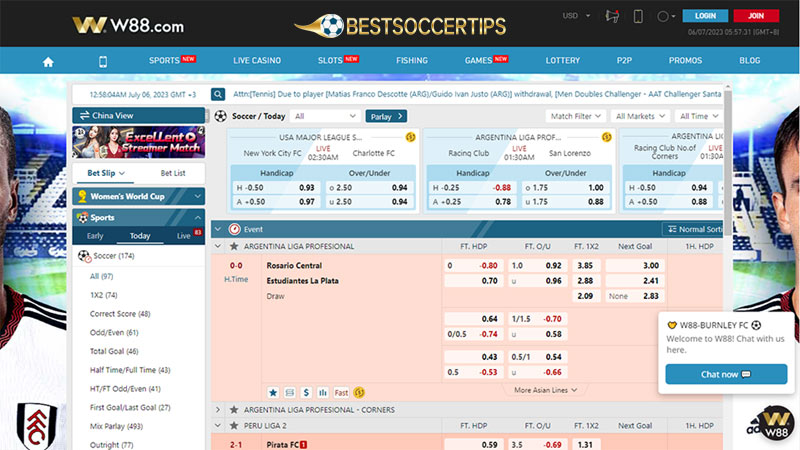Click the Parlay button
800x450 pixels.
386,116
